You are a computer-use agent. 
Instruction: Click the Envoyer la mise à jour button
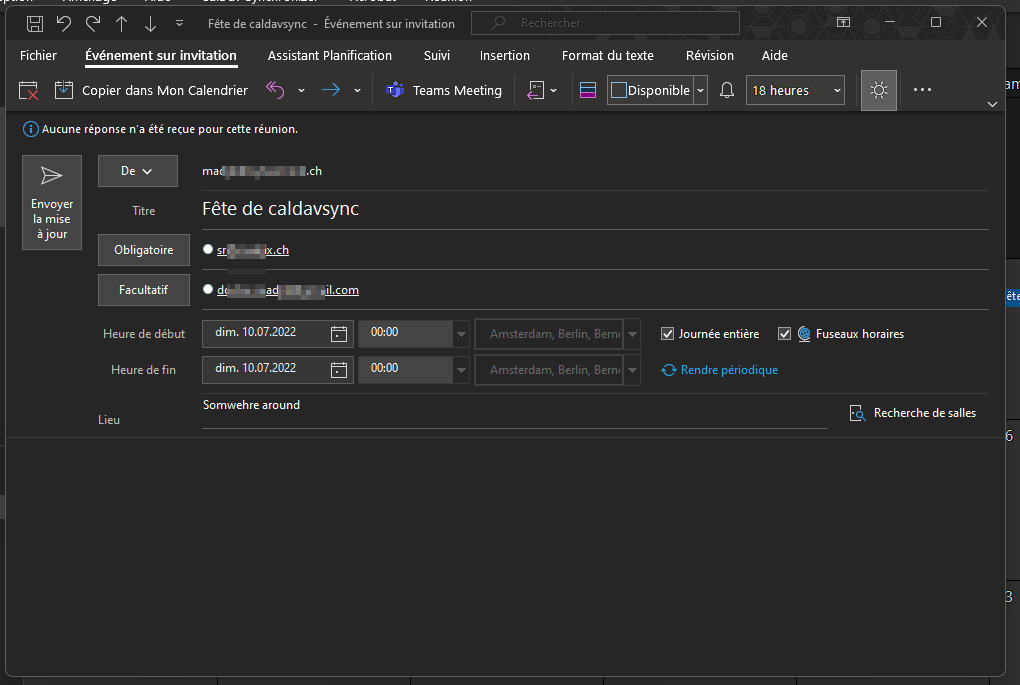51,203
